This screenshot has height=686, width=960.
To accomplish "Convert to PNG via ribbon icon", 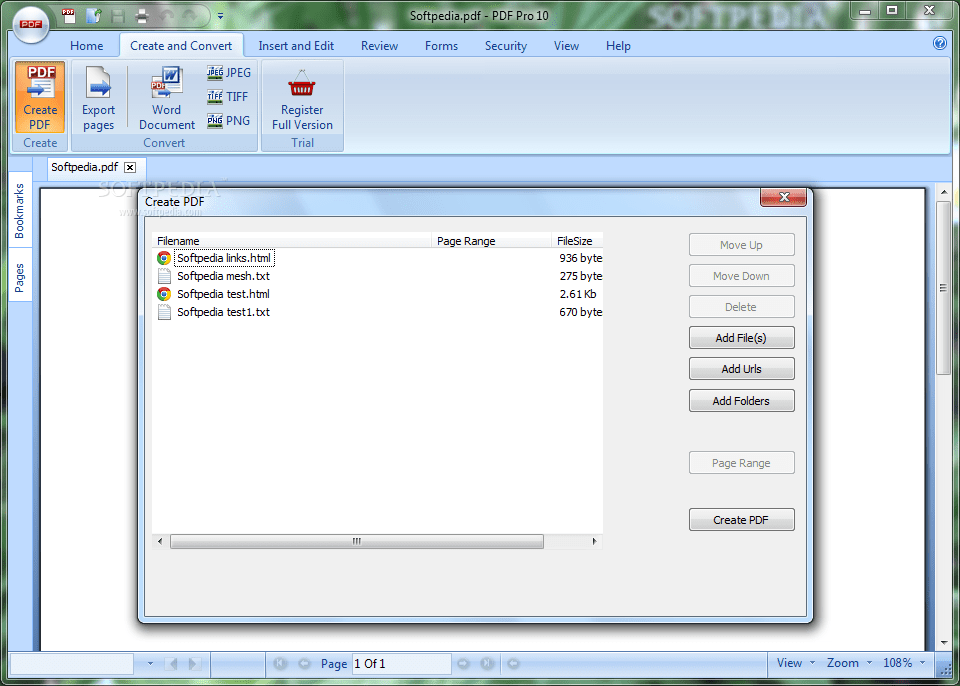I will (228, 120).
